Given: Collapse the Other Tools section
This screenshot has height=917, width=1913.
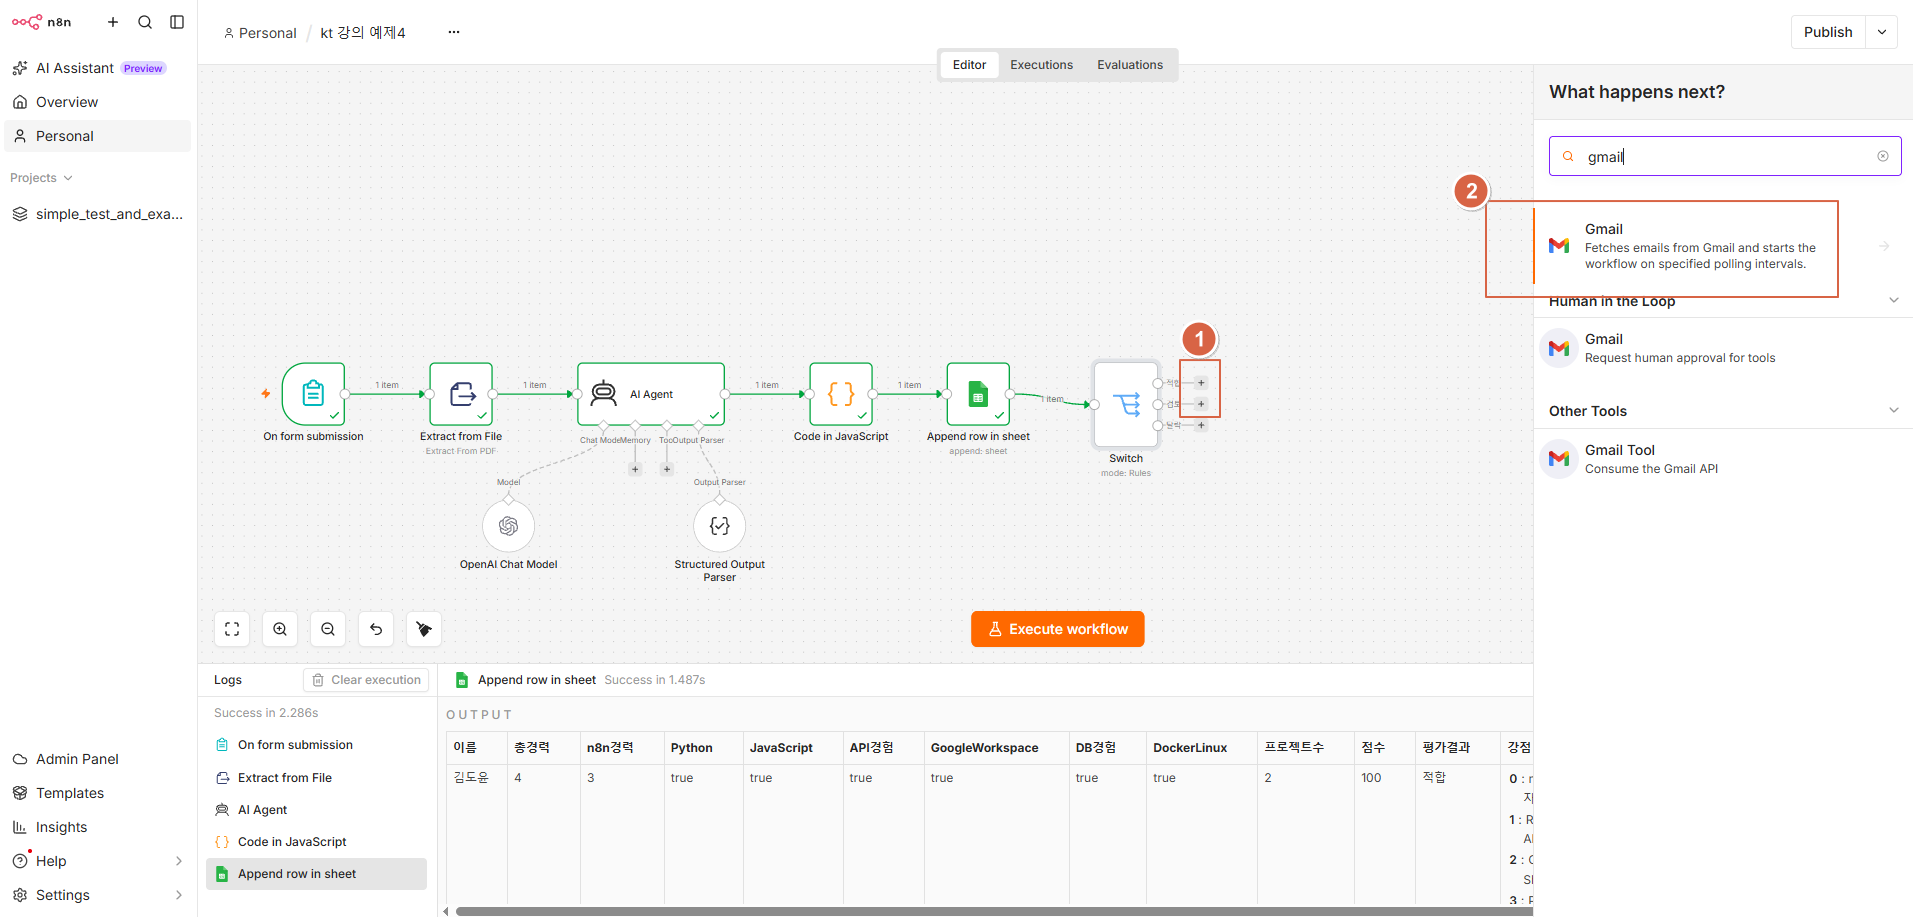Looking at the screenshot, I should tap(1893, 410).
